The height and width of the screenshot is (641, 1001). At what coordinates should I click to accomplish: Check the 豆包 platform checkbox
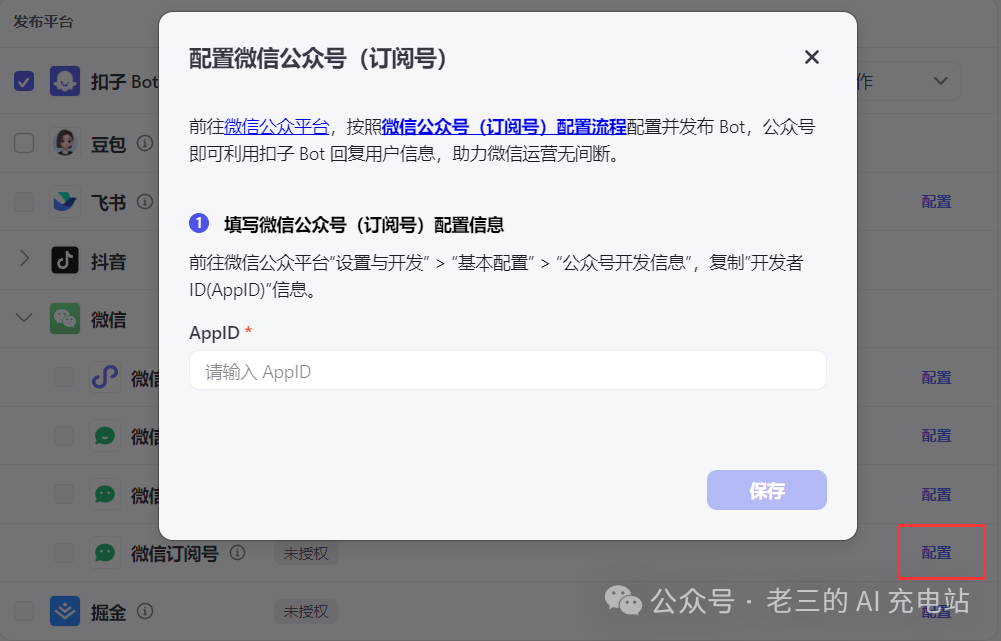coord(24,143)
